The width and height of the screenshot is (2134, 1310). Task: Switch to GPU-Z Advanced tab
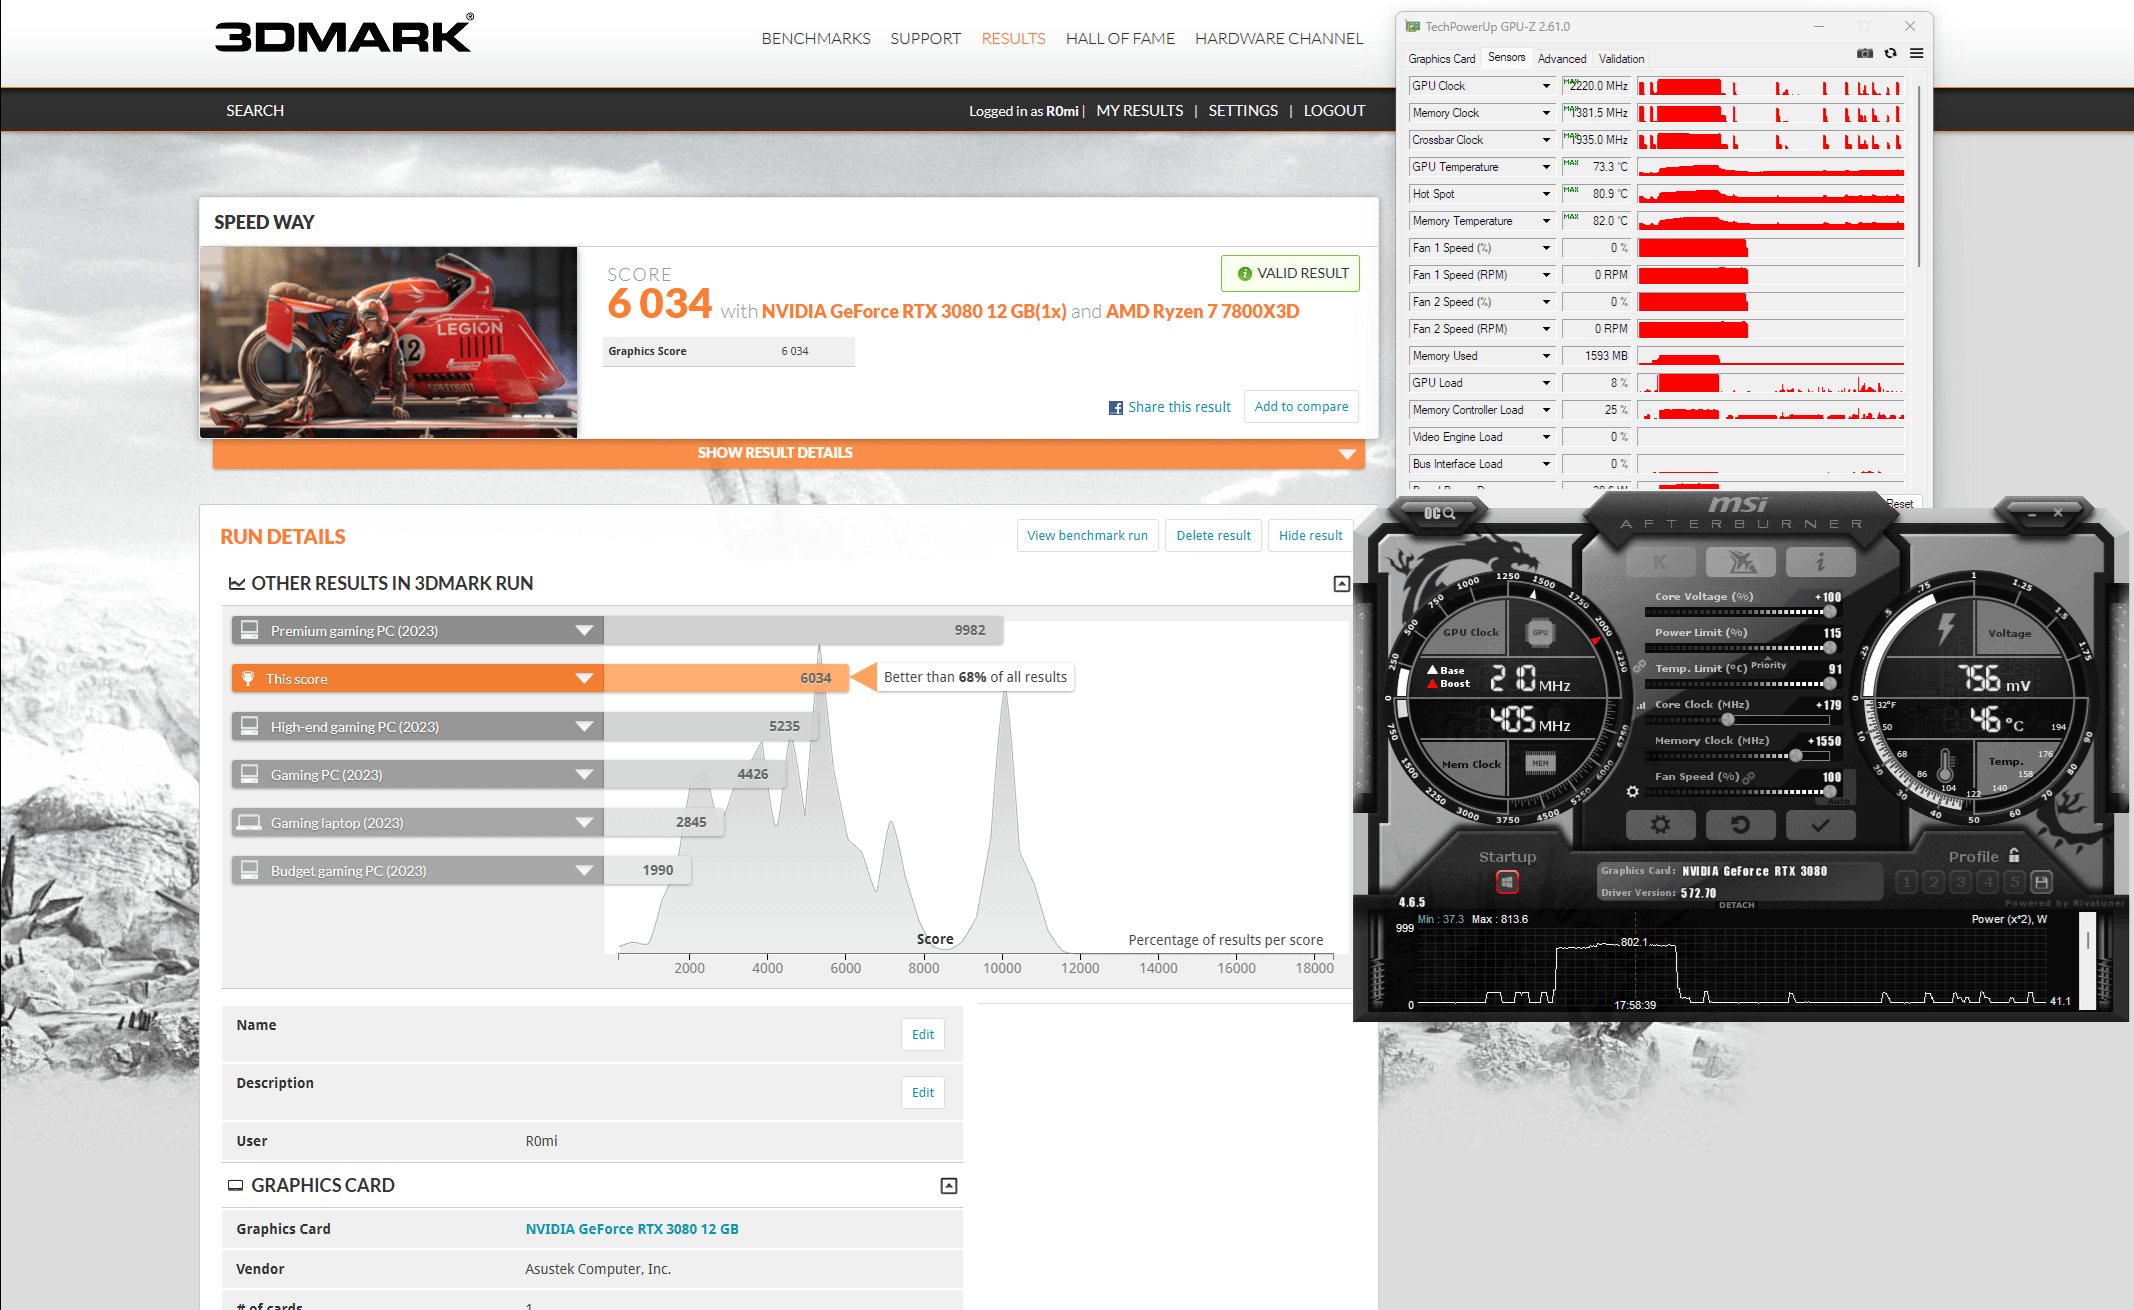[x=1562, y=59]
